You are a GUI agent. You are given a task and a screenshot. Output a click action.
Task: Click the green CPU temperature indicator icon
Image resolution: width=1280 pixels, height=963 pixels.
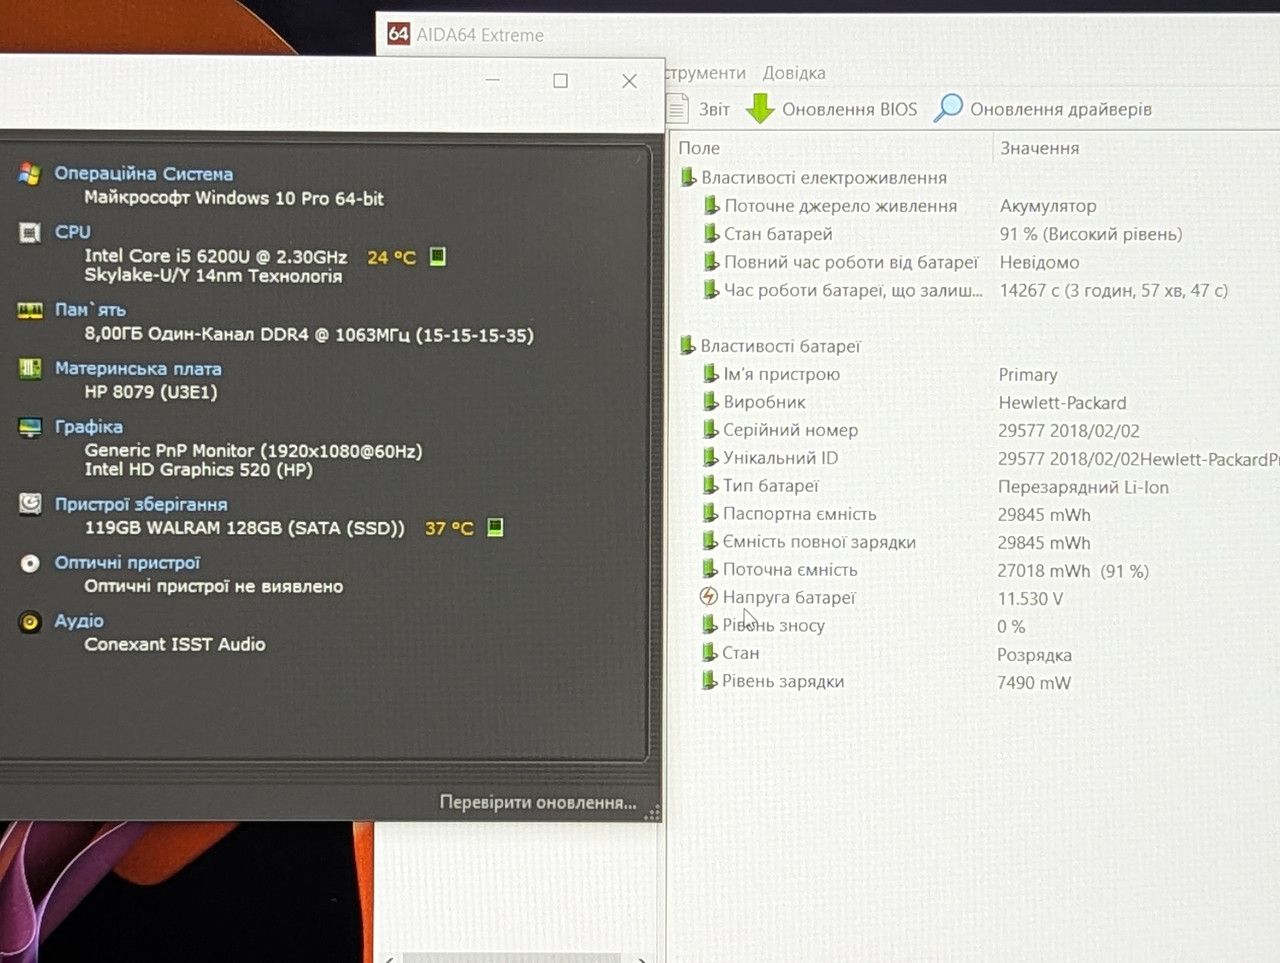click(x=437, y=257)
